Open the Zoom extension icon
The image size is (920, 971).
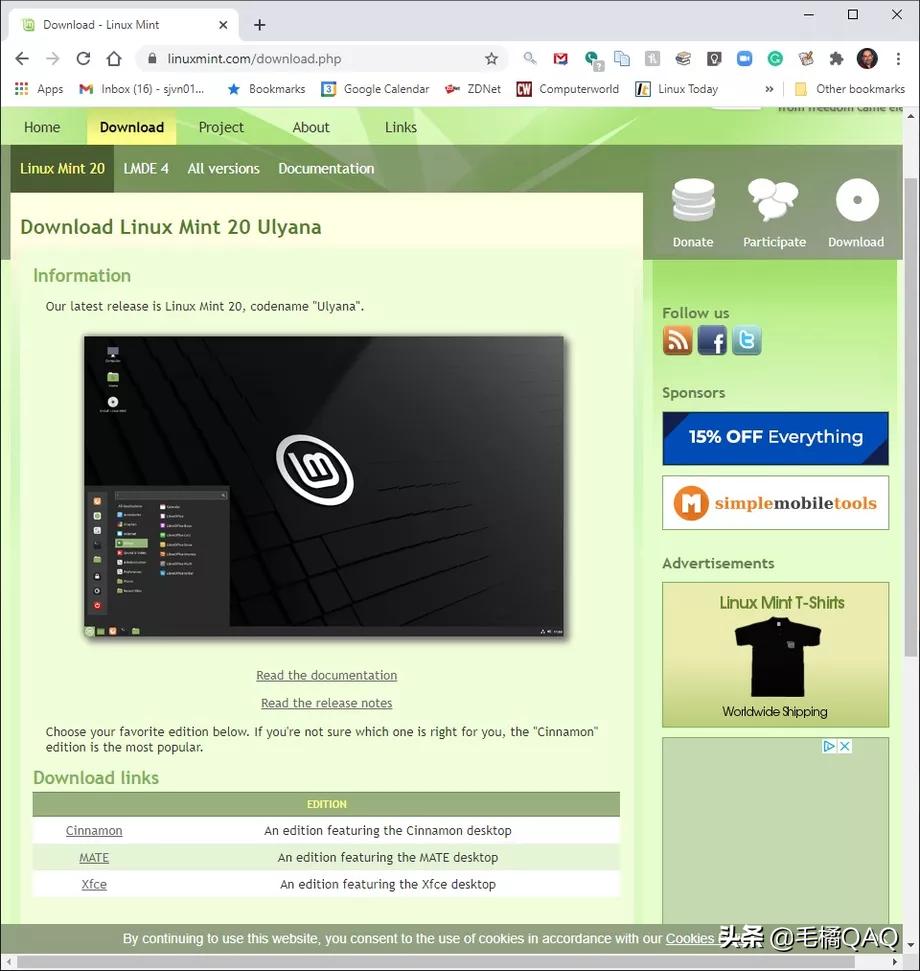746,59
